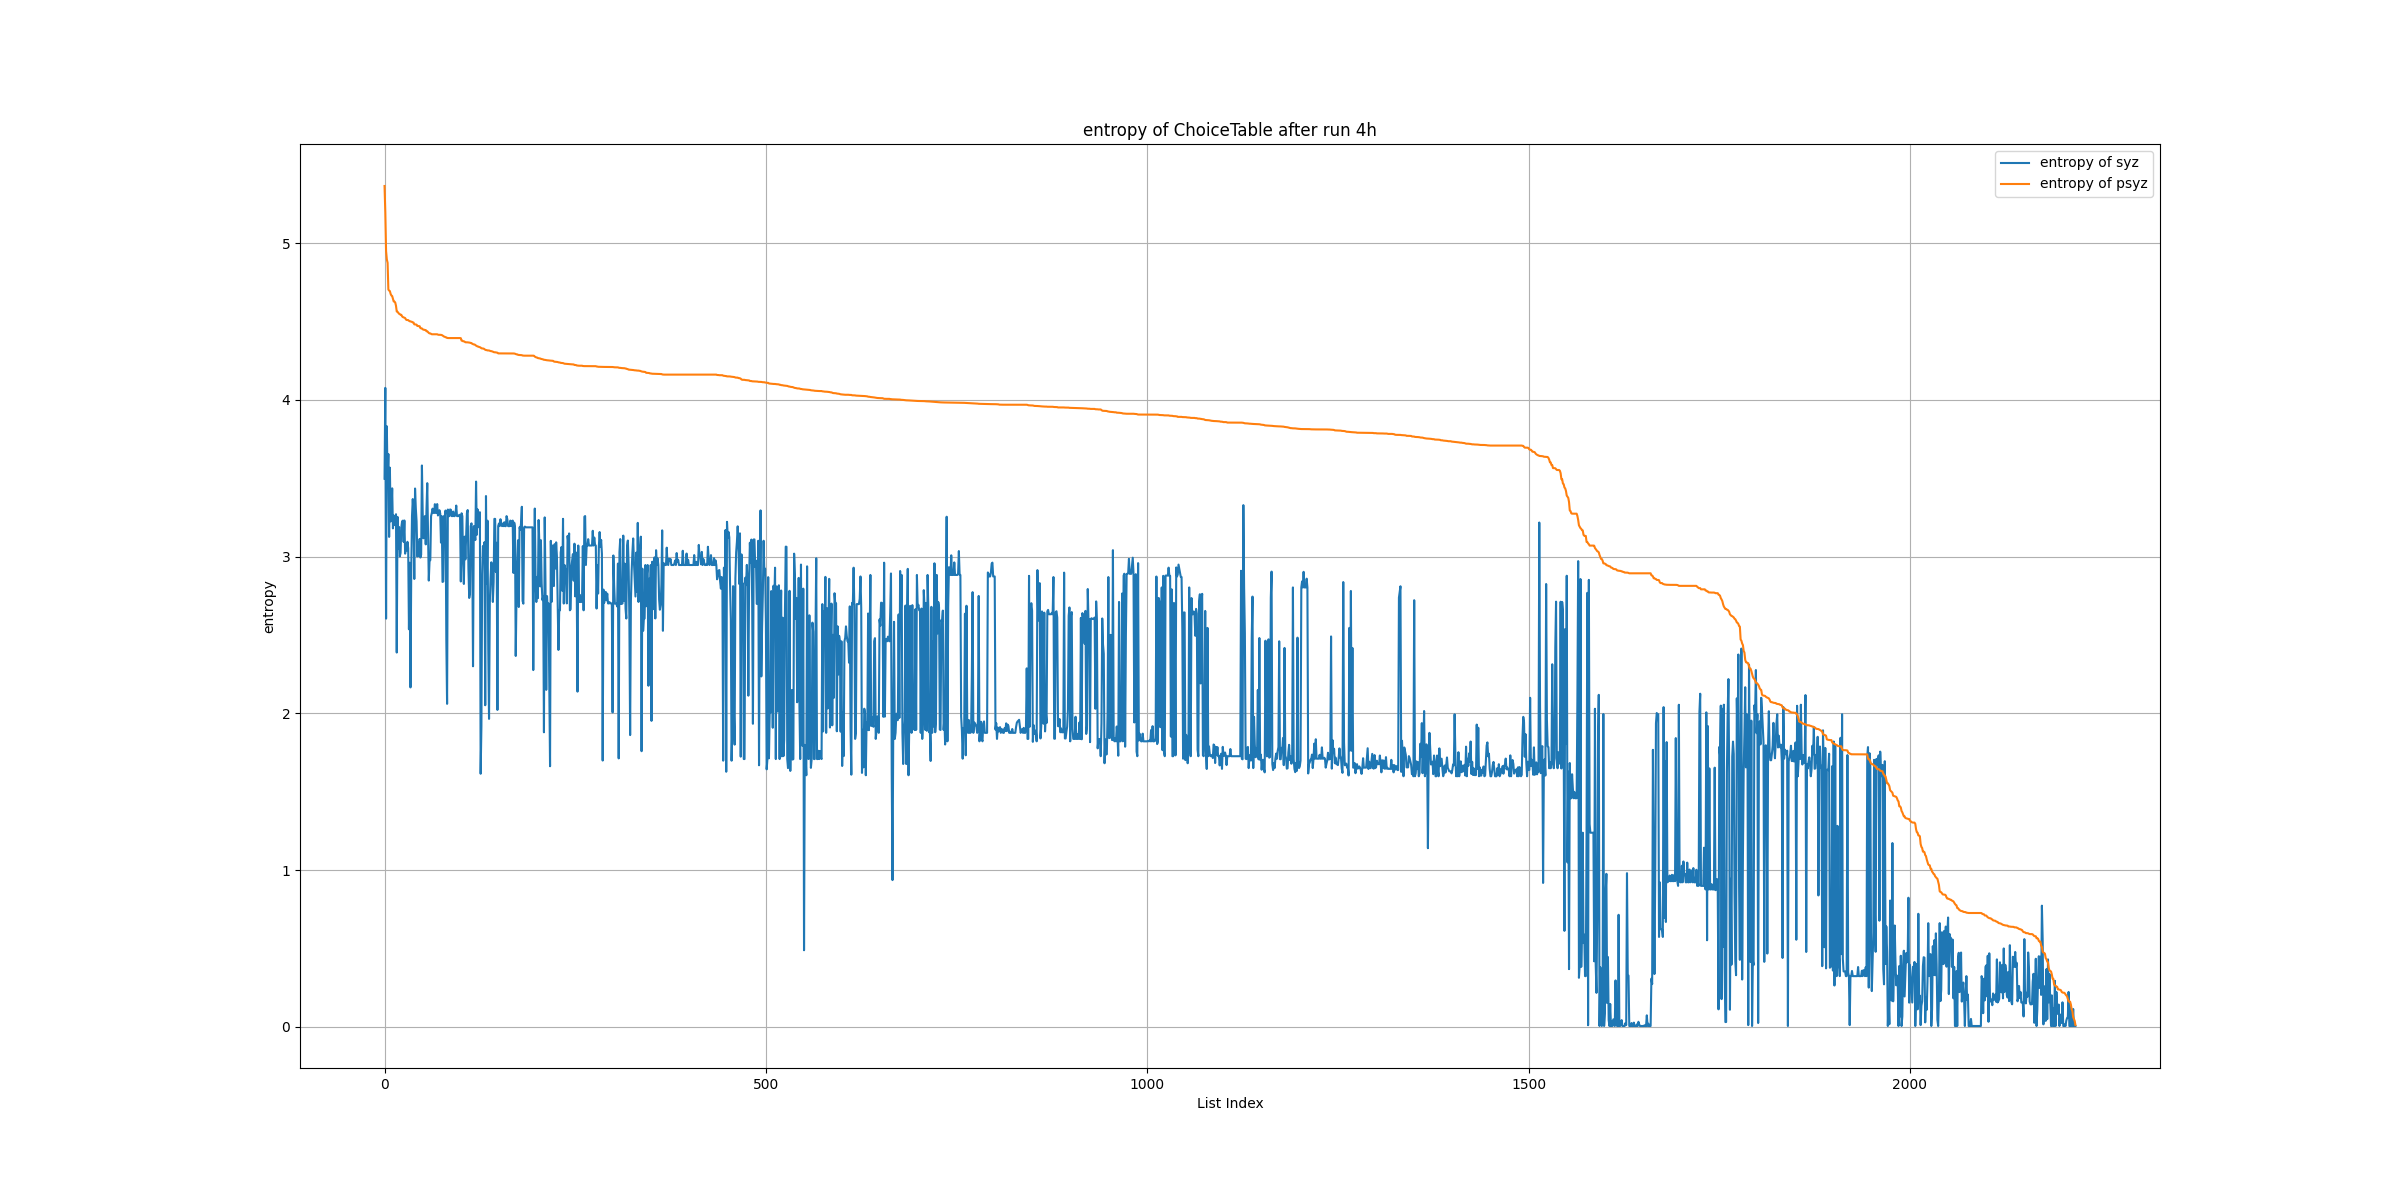The width and height of the screenshot is (2400, 1200).
Task: Click the x-axis tick label 1000
Action: point(1147,1084)
